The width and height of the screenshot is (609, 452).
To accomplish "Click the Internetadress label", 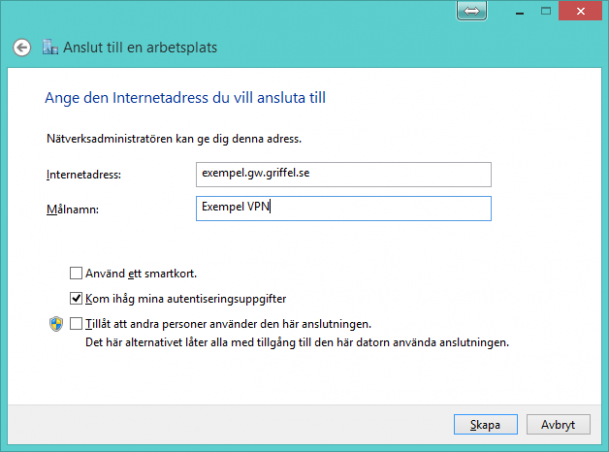I will pos(84,175).
